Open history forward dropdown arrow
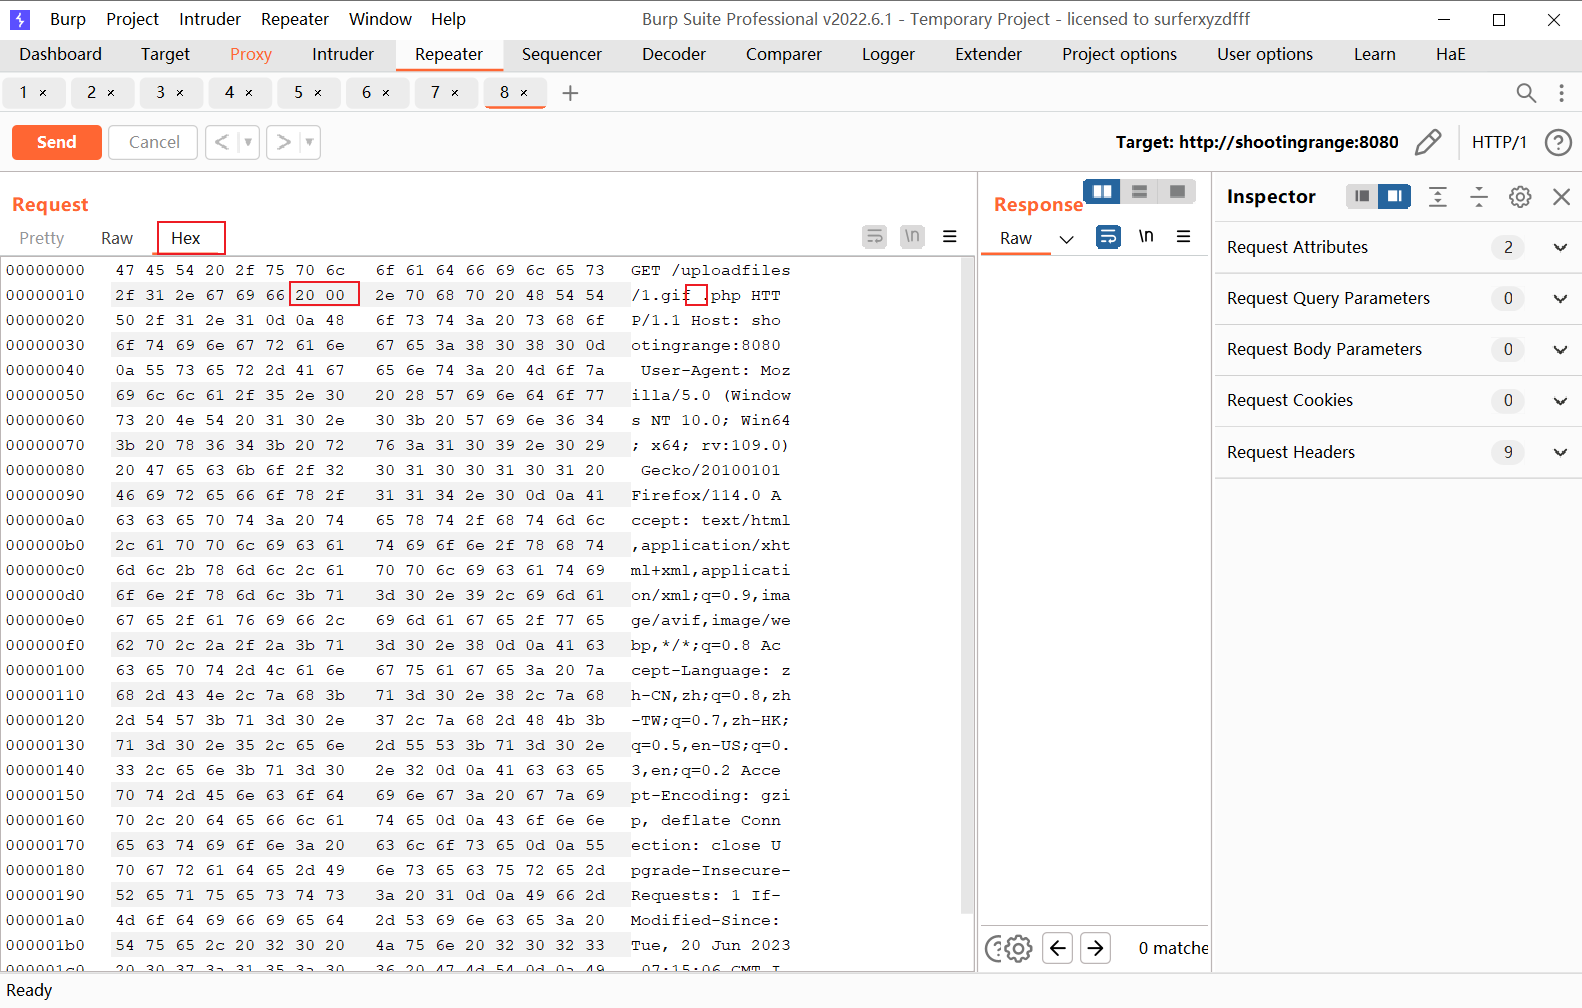This screenshot has height=1008, width=1582. pos(309,142)
